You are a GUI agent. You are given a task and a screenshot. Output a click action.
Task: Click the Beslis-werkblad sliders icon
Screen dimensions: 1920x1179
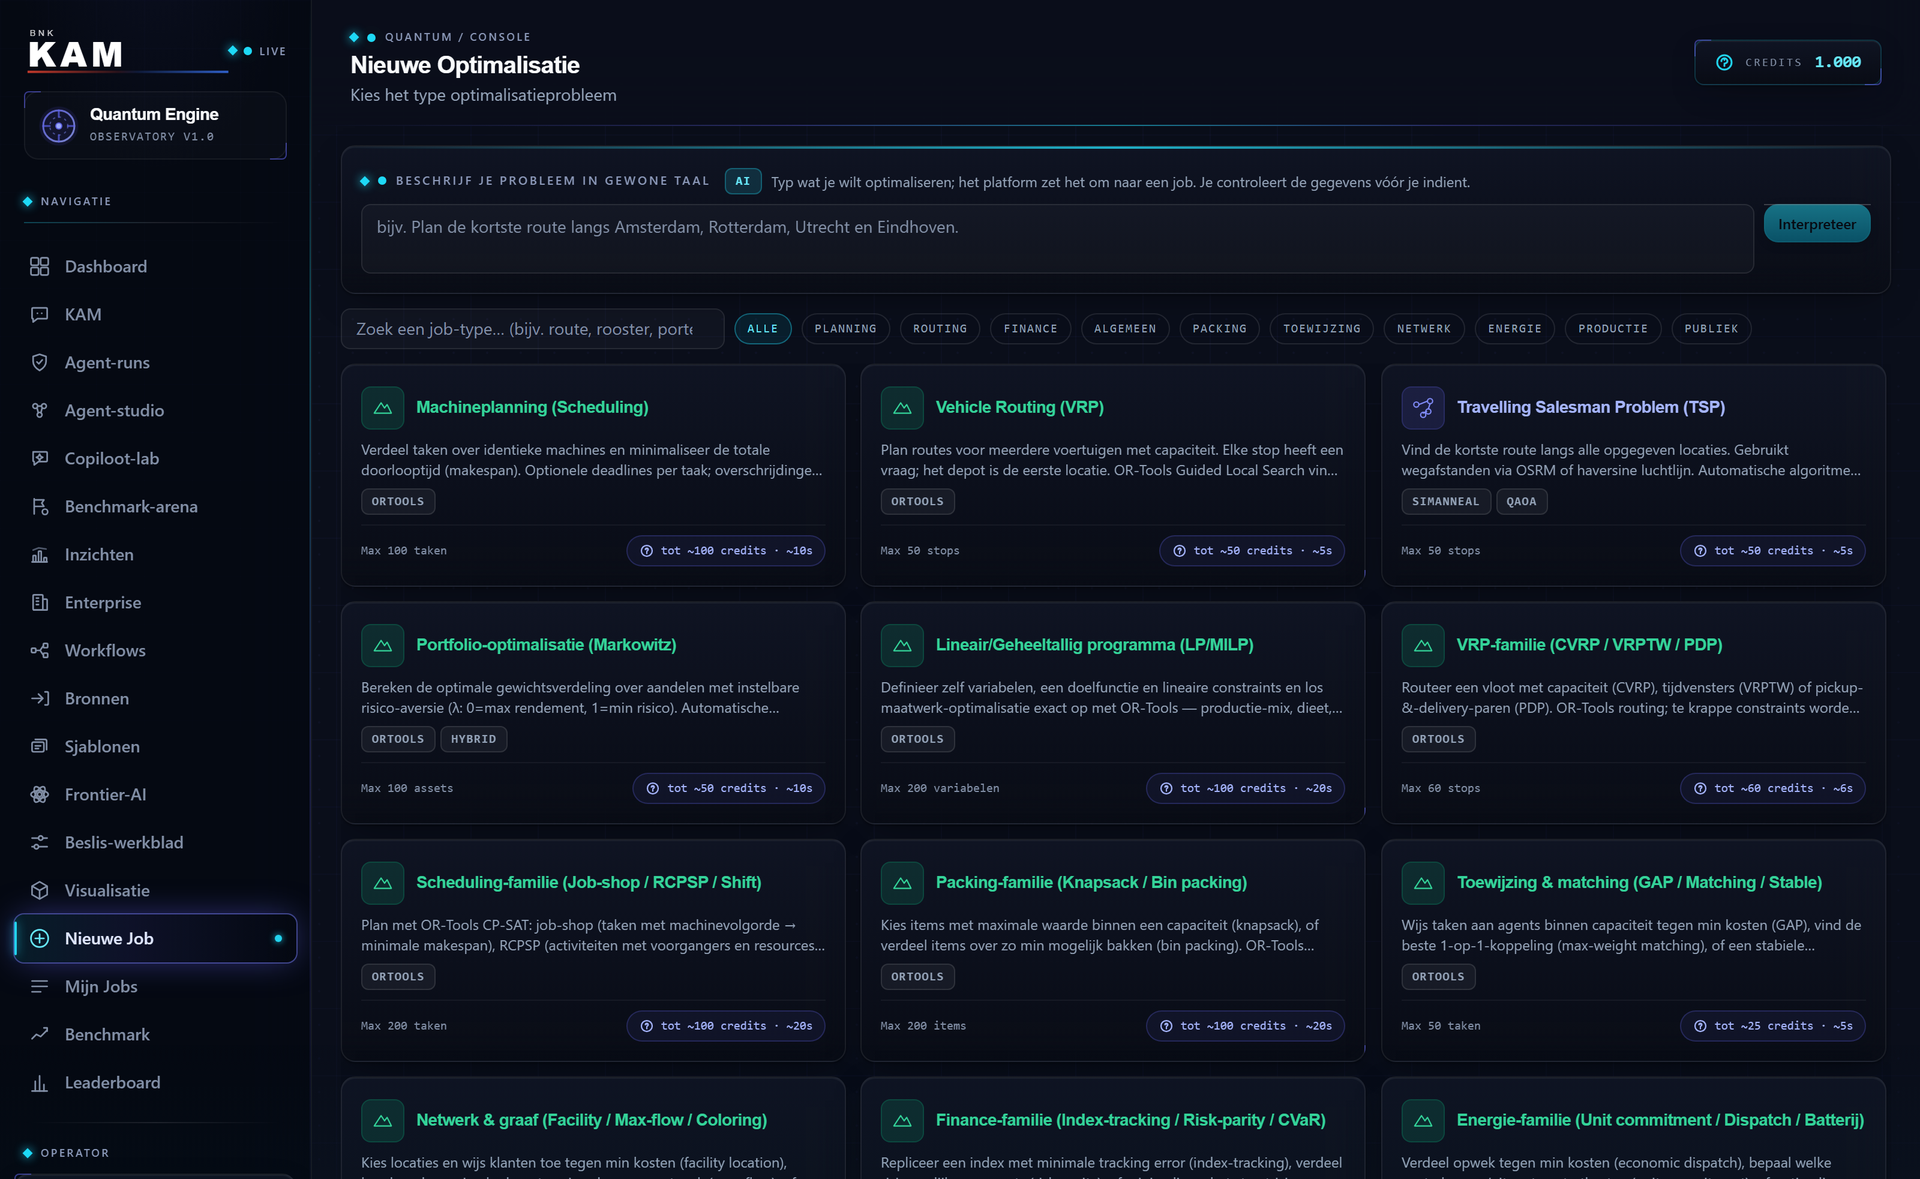[x=39, y=842]
